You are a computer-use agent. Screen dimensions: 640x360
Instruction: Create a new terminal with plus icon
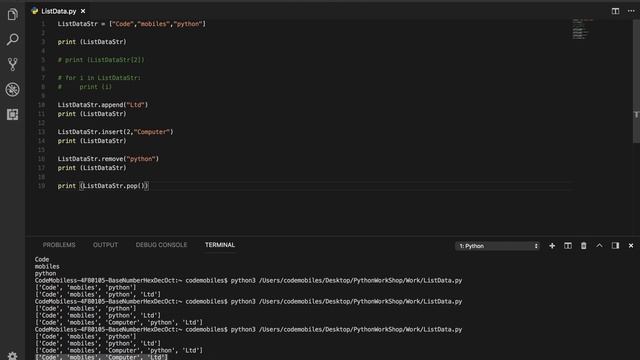tap(552, 246)
